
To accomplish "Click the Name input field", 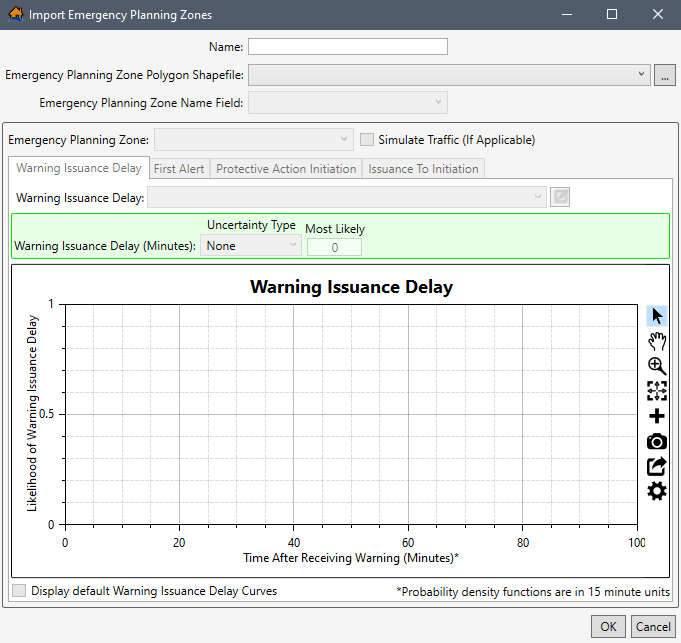I will click(348, 46).
